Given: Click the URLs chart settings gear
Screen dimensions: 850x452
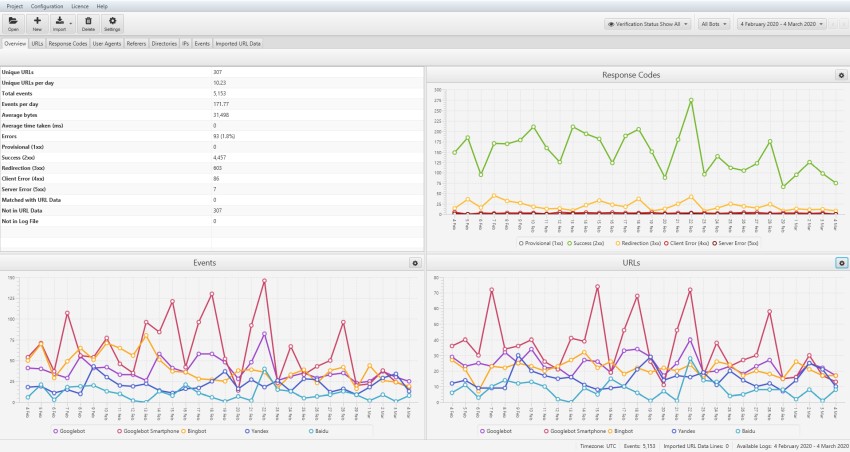Looking at the screenshot, I should [841, 263].
